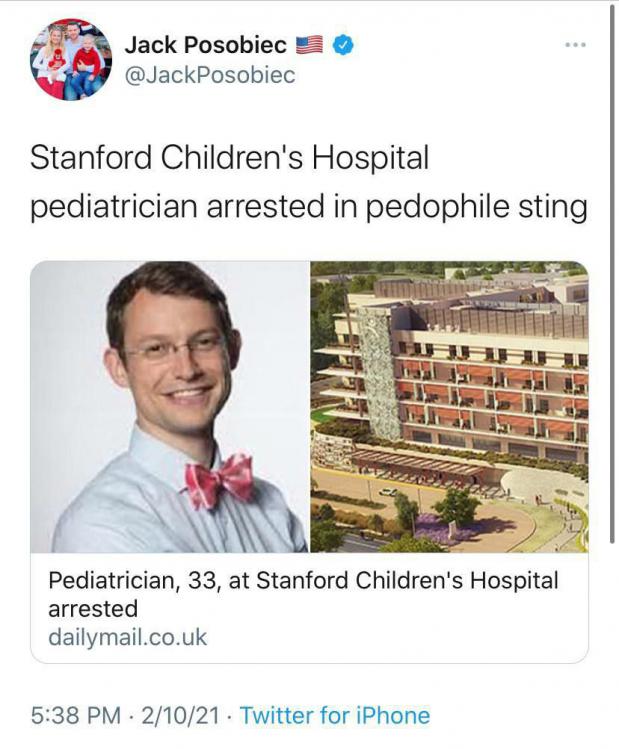
Task: Select the tweet line 'Stanford Children's Hospital'
Action: click(x=229, y=157)
